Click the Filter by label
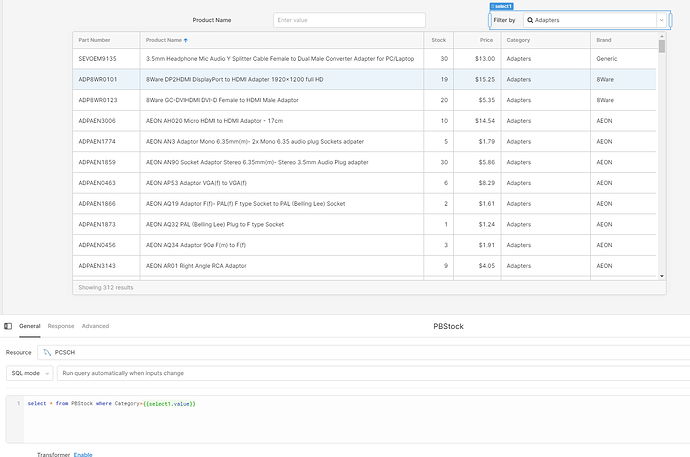This screenshot has height=457, width=690. tap(504, 20)
